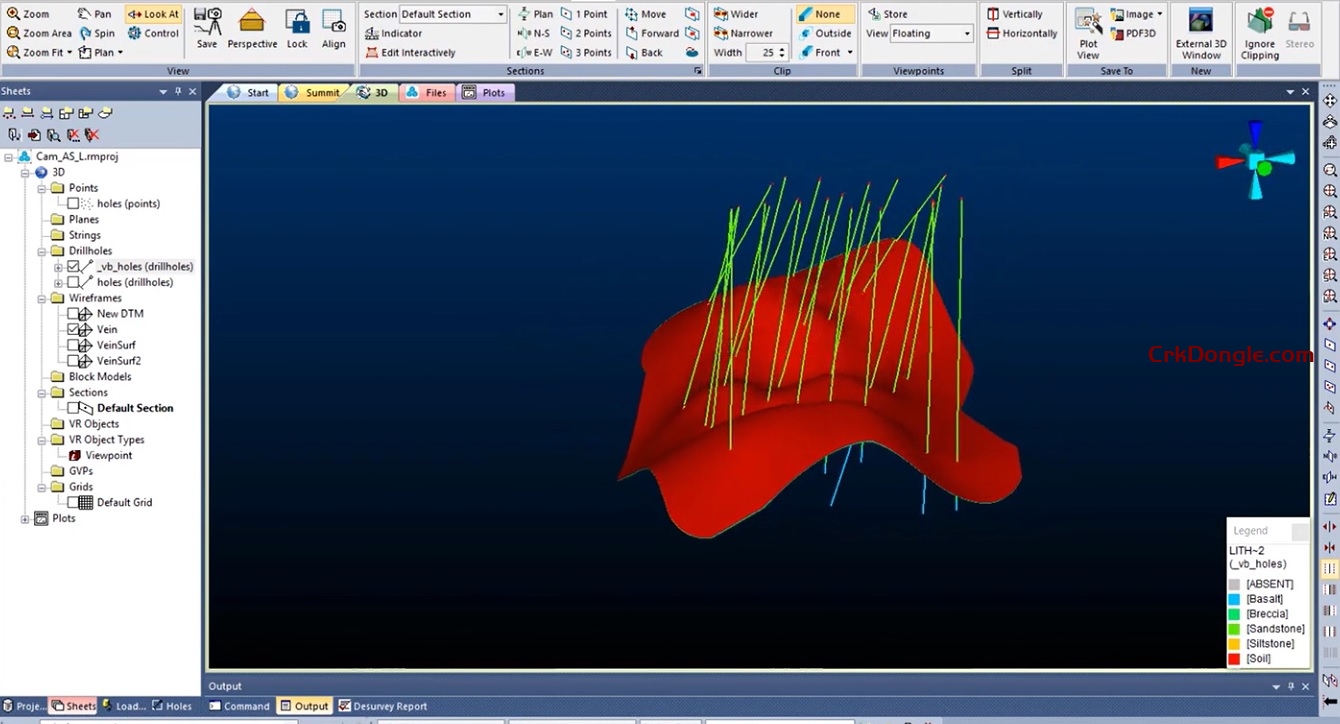Create a new External 3D Window
This screenshot has height=724, width=1340.
[1199, 33]
